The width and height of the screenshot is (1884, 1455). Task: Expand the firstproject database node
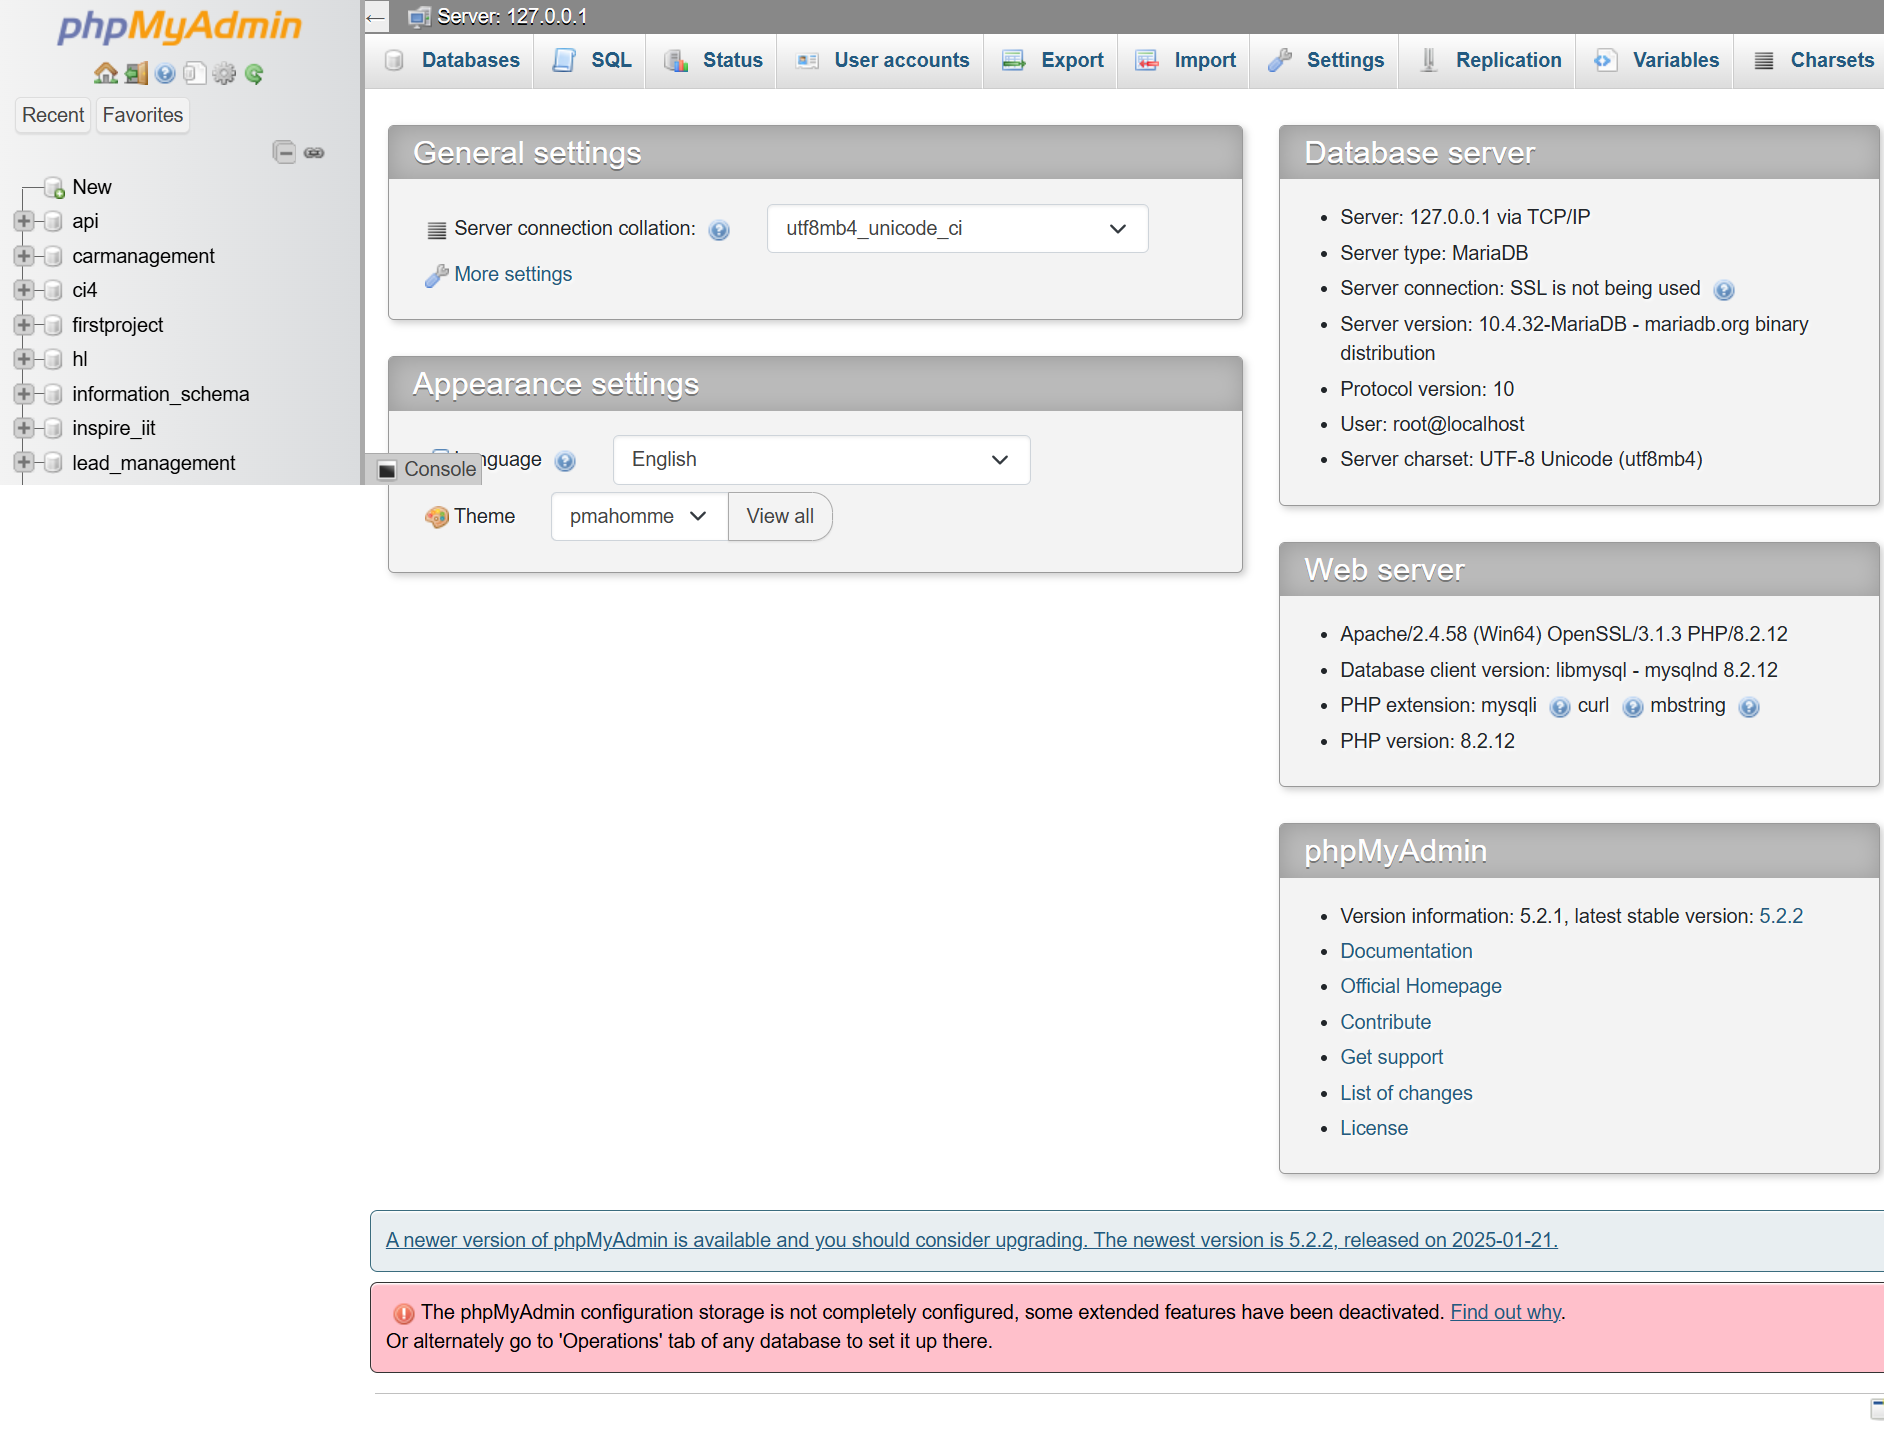24,325
